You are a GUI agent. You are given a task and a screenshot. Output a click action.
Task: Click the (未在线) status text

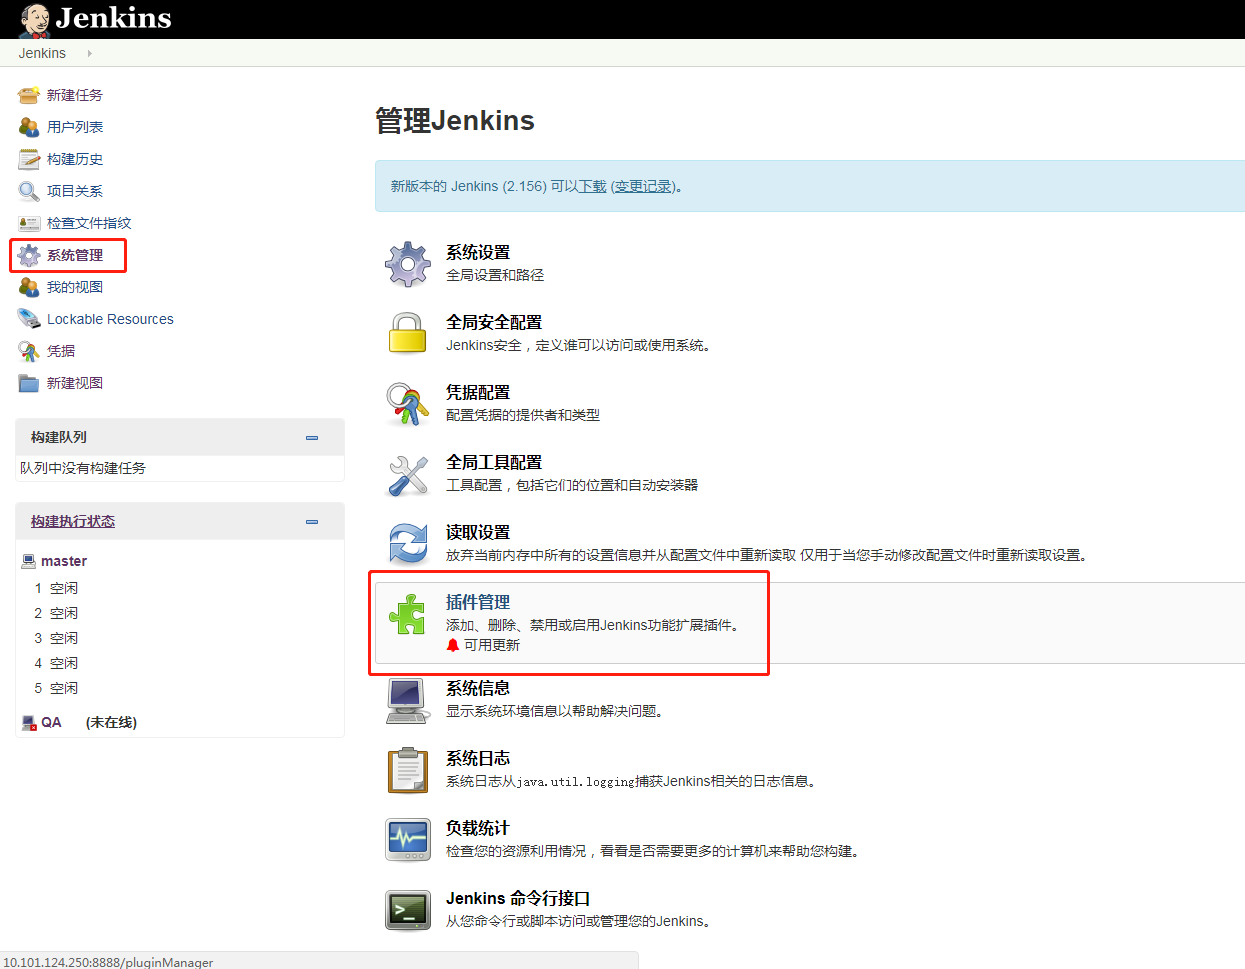tap(111, 722)
